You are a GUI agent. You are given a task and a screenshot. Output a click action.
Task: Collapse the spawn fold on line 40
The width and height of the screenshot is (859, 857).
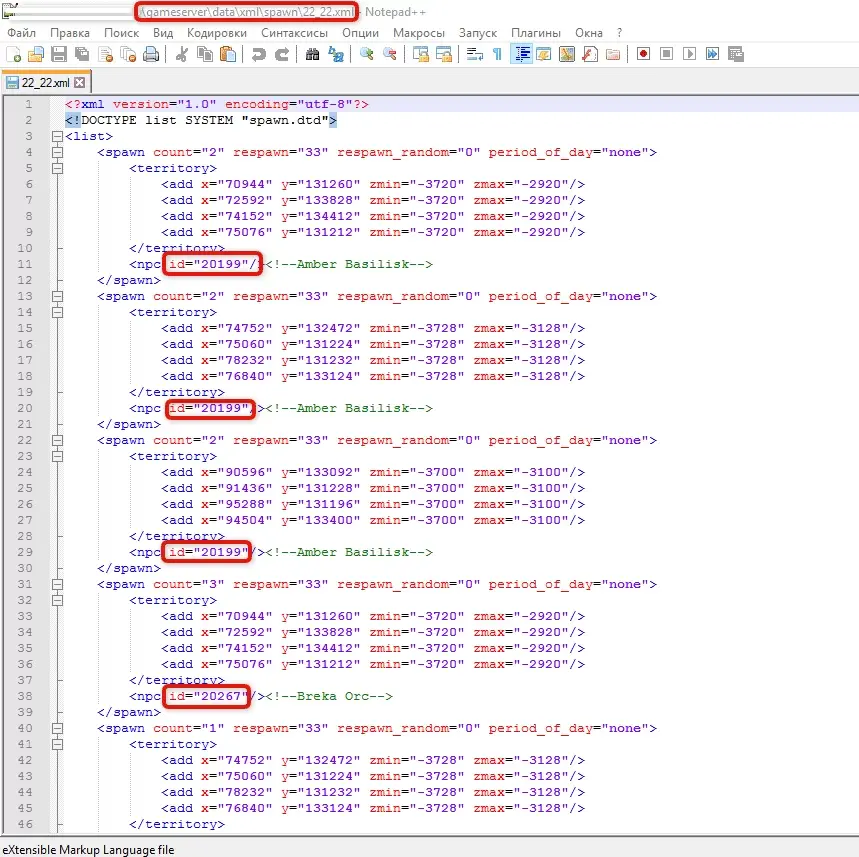click(x=57, y=729)
